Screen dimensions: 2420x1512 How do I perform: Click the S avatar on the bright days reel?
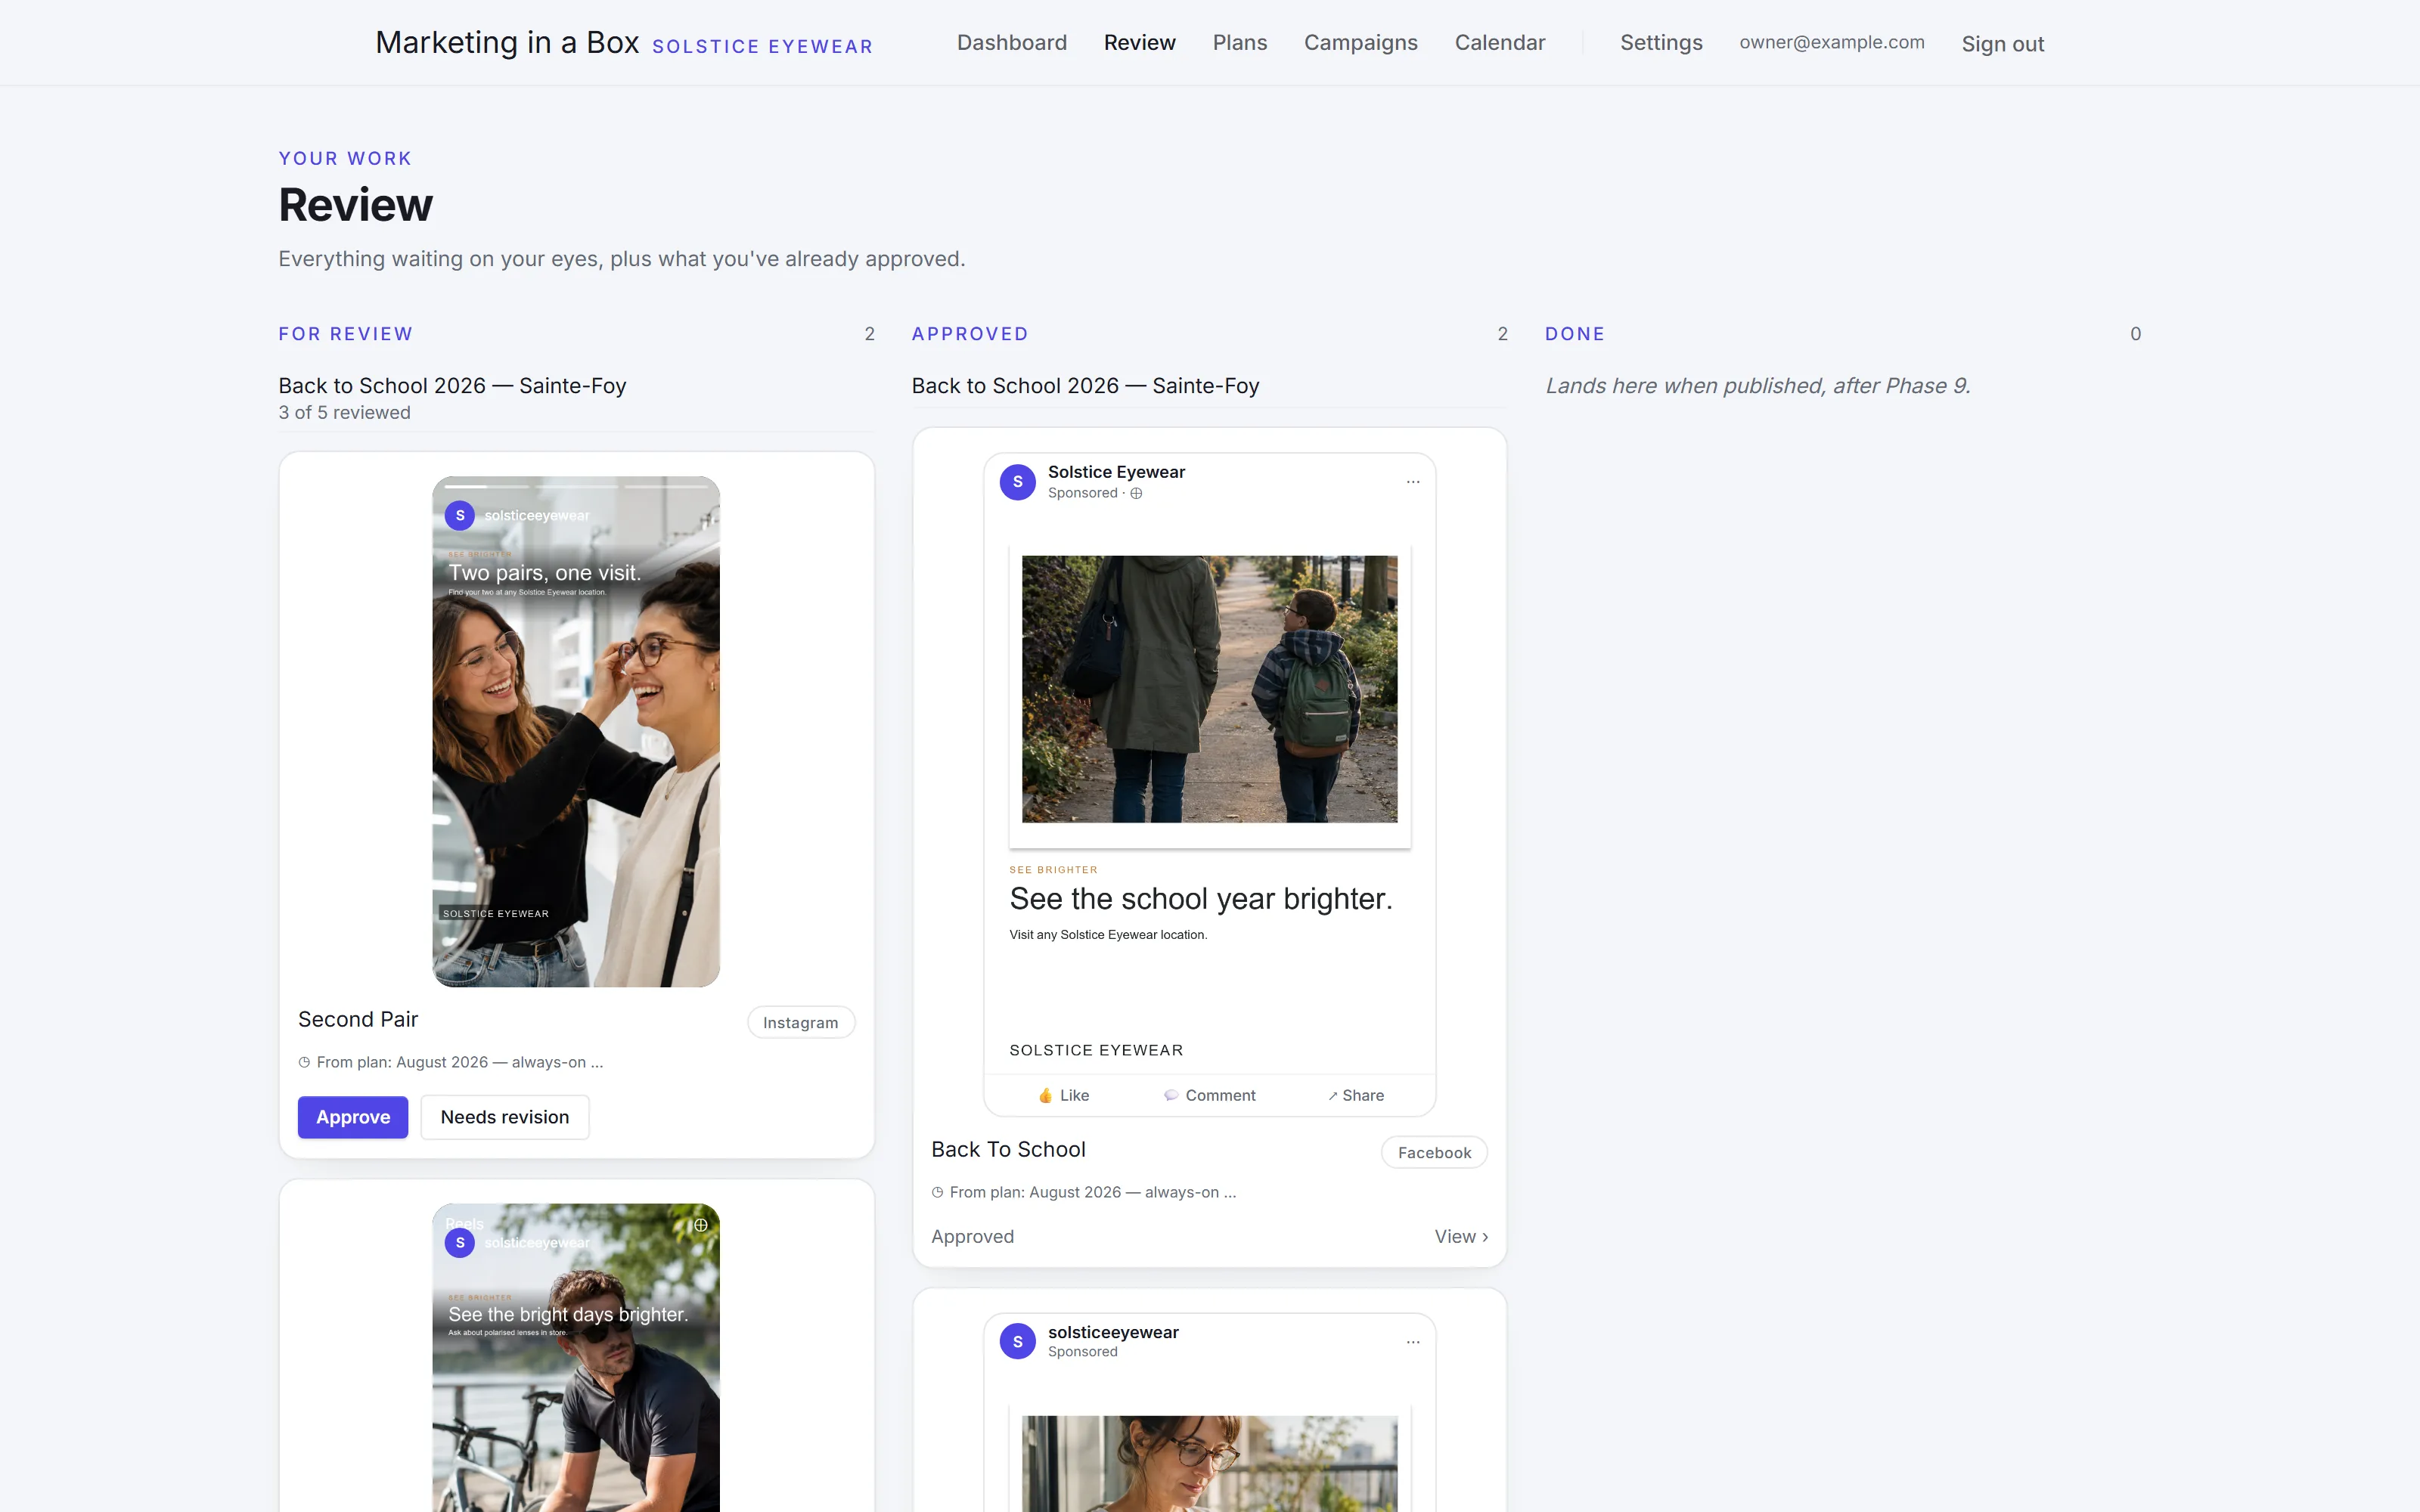point(459,1243)
